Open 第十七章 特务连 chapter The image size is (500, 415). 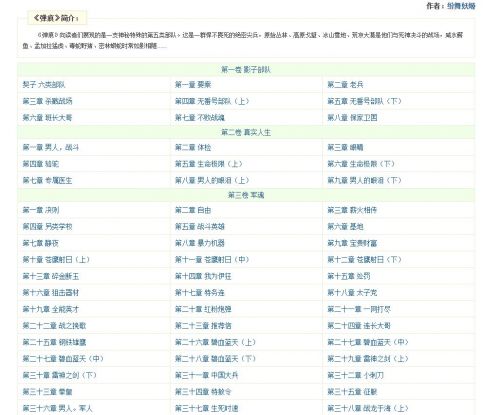tap(200, 293)
